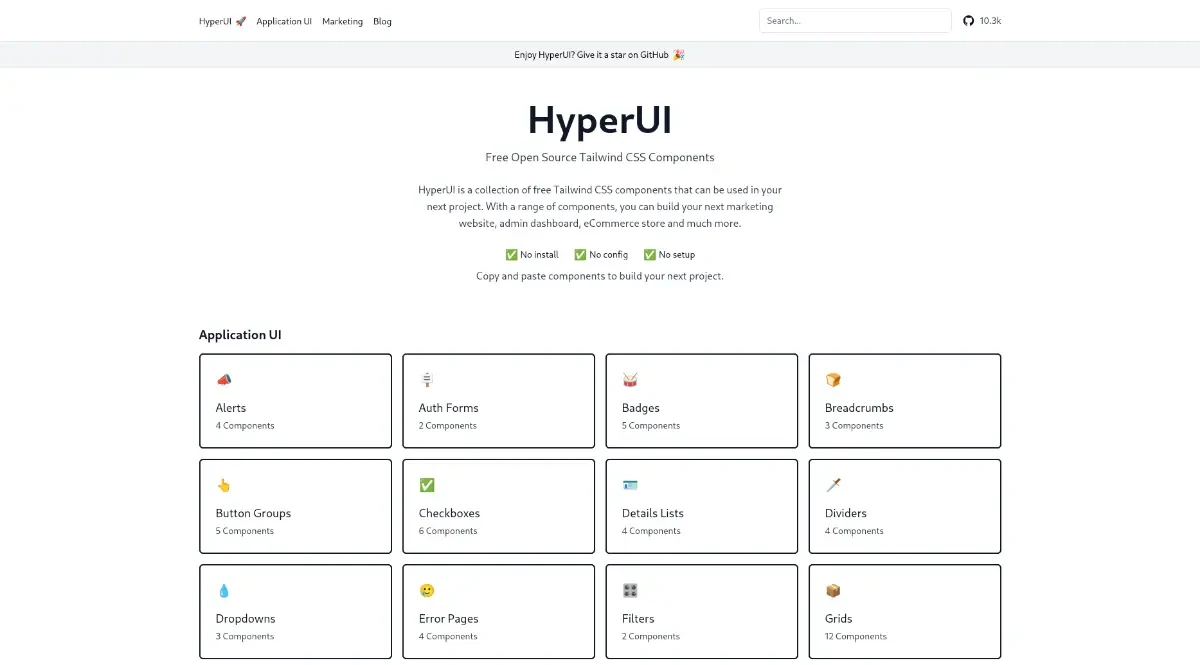This screenshot has width=1200, height=665.
Task: Click the icon on the Dividers card
Action: [833, 485]
